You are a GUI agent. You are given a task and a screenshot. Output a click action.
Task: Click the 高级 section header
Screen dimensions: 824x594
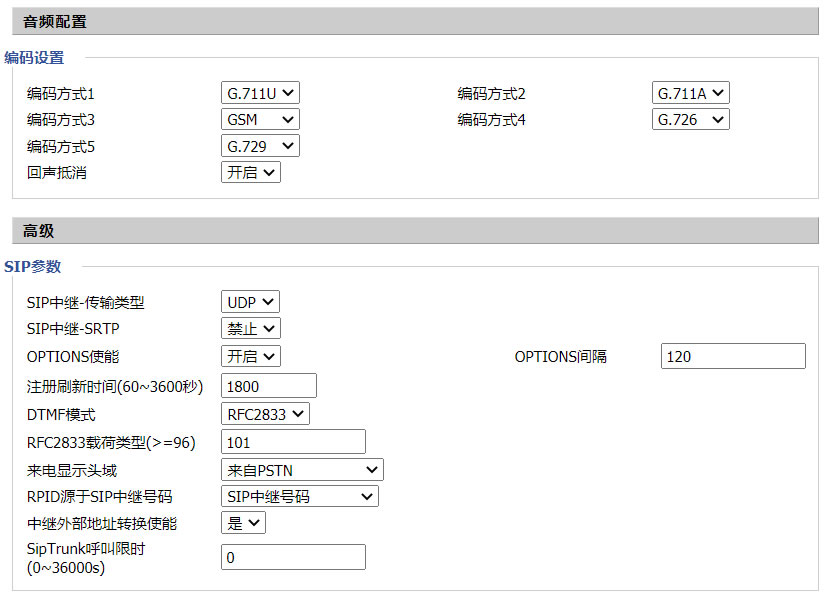pos(38,231)
